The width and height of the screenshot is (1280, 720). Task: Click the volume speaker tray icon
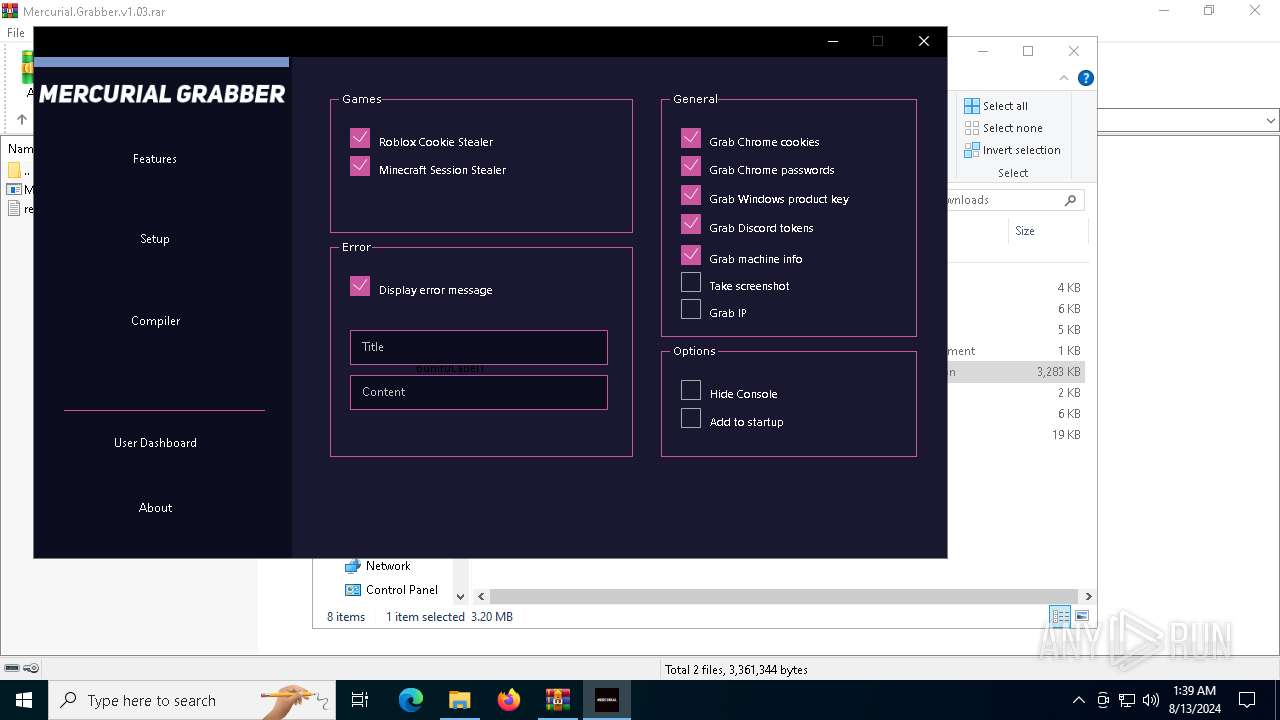1150,700
